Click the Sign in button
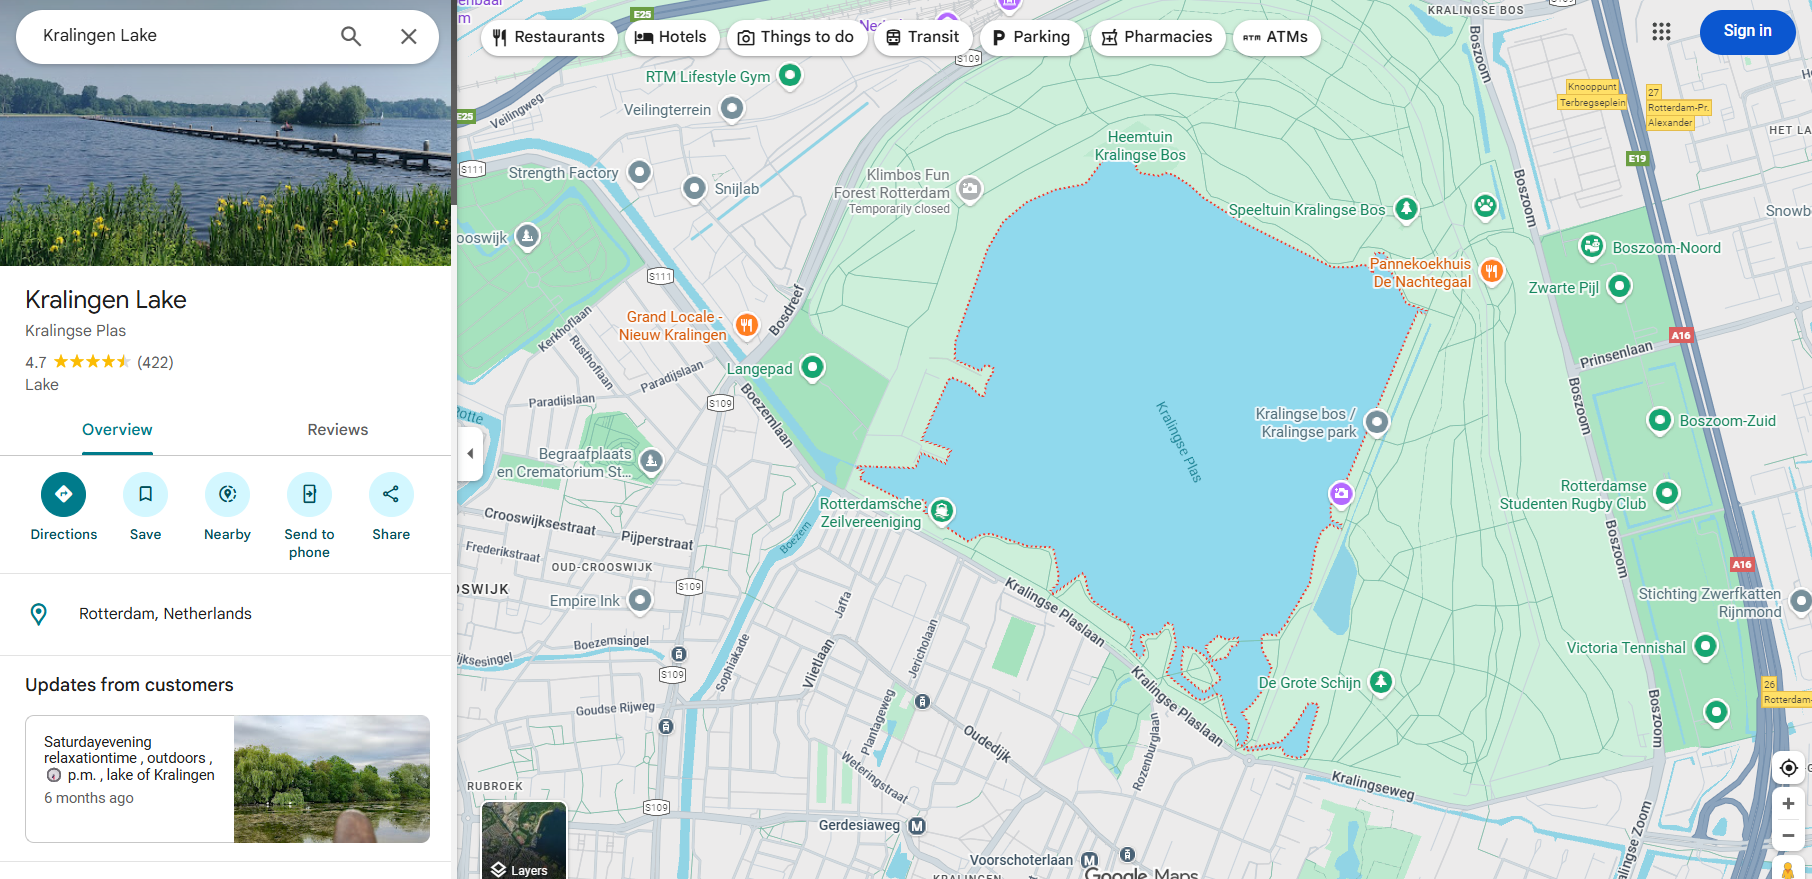Image resolution: width=1812 pixels, height=879 pixels. 1747,31
